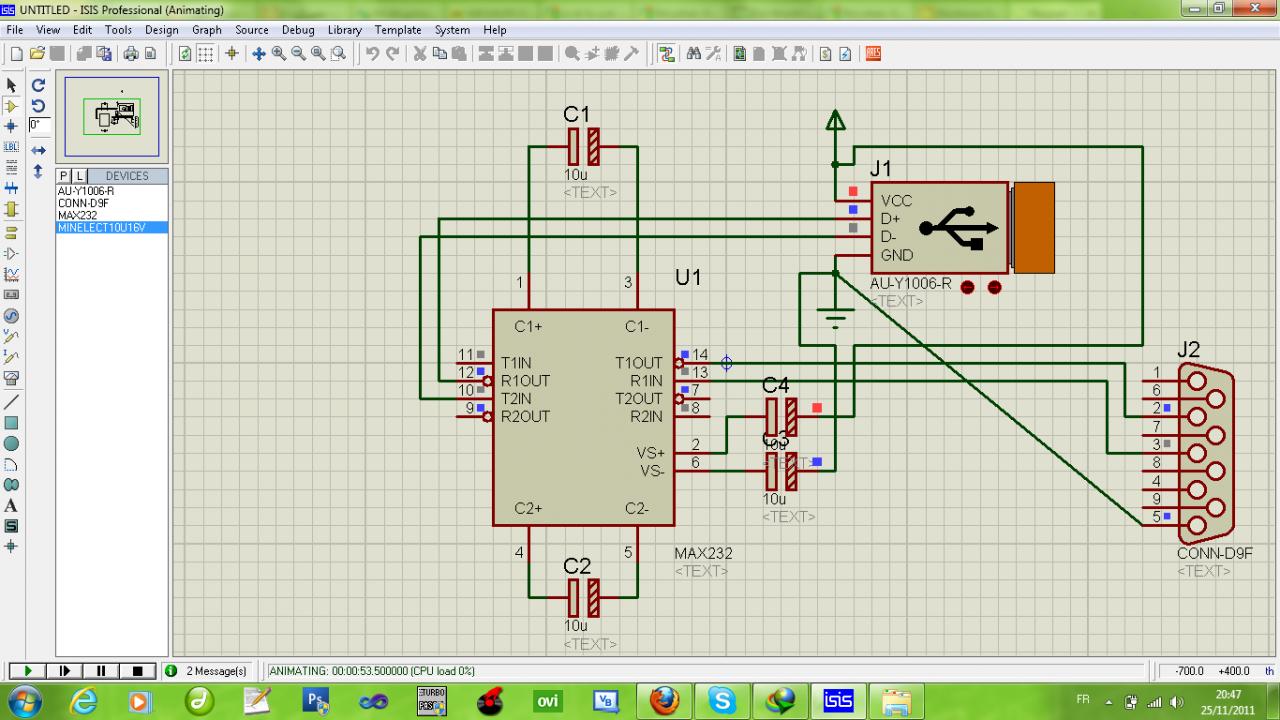This screenshot has width=1280, height=720.
Task: Stop the animation simulation
Action: tap(138, 671)
